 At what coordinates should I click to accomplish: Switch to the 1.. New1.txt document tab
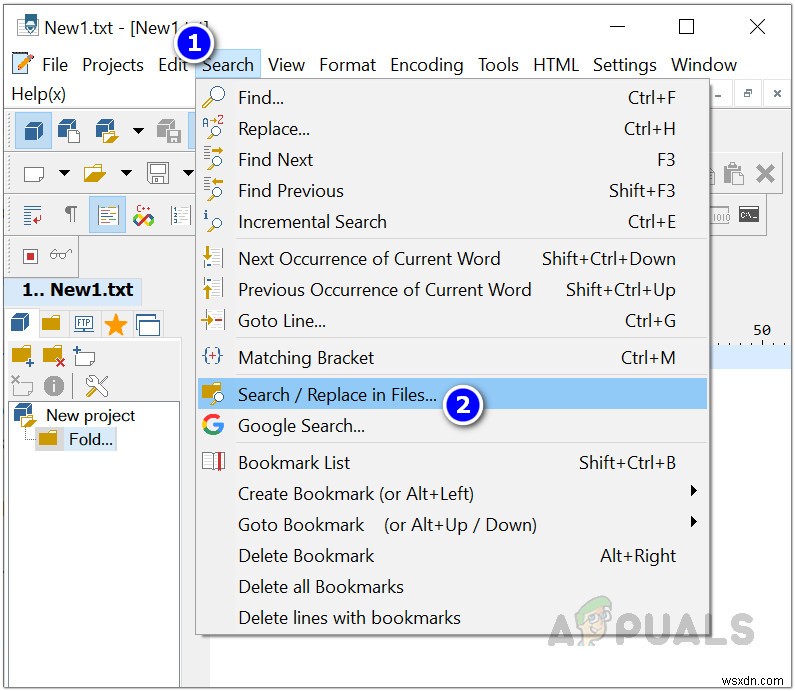point(74,290)
